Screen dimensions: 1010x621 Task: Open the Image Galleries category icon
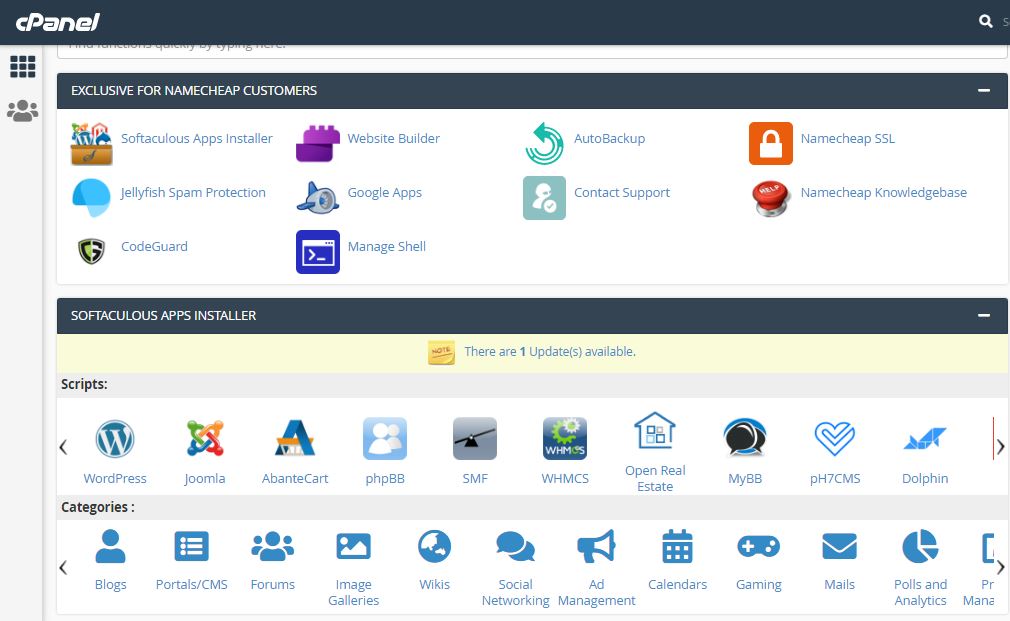click(x=354, y=546)
